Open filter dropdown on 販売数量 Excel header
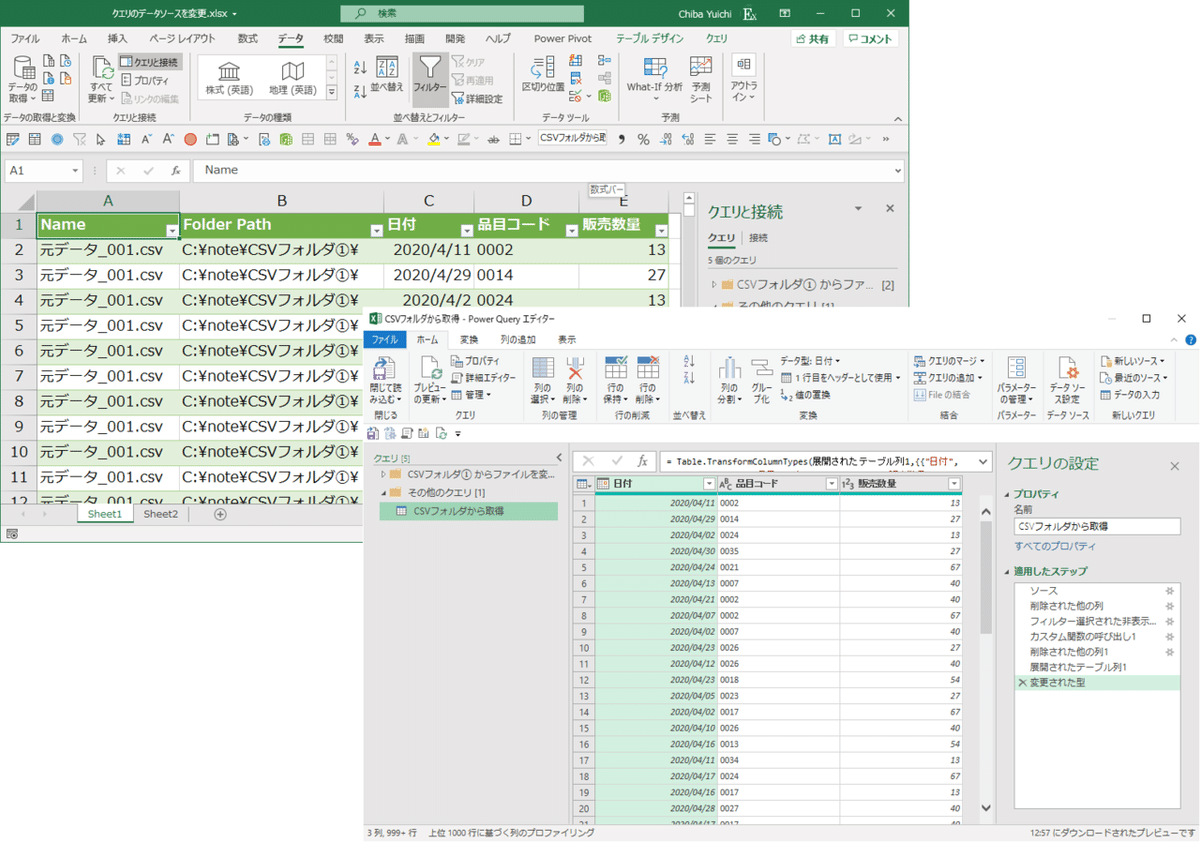The image size is (1200, 842). 661,230
